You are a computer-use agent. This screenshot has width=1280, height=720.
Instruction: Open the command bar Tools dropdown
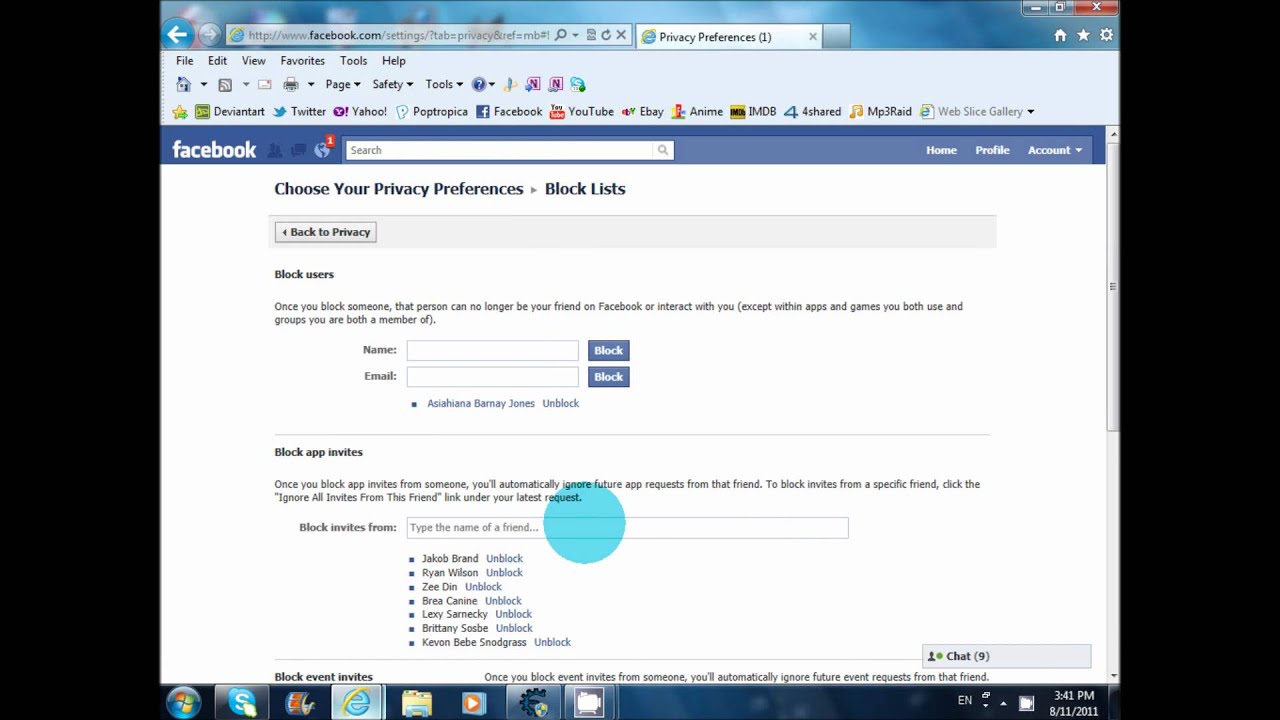(x=444, y=84)
